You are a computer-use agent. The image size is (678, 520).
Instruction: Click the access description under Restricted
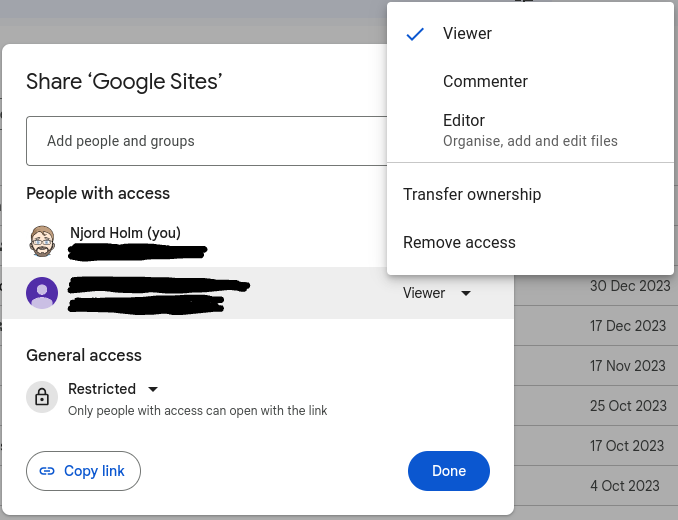point(198,411)
